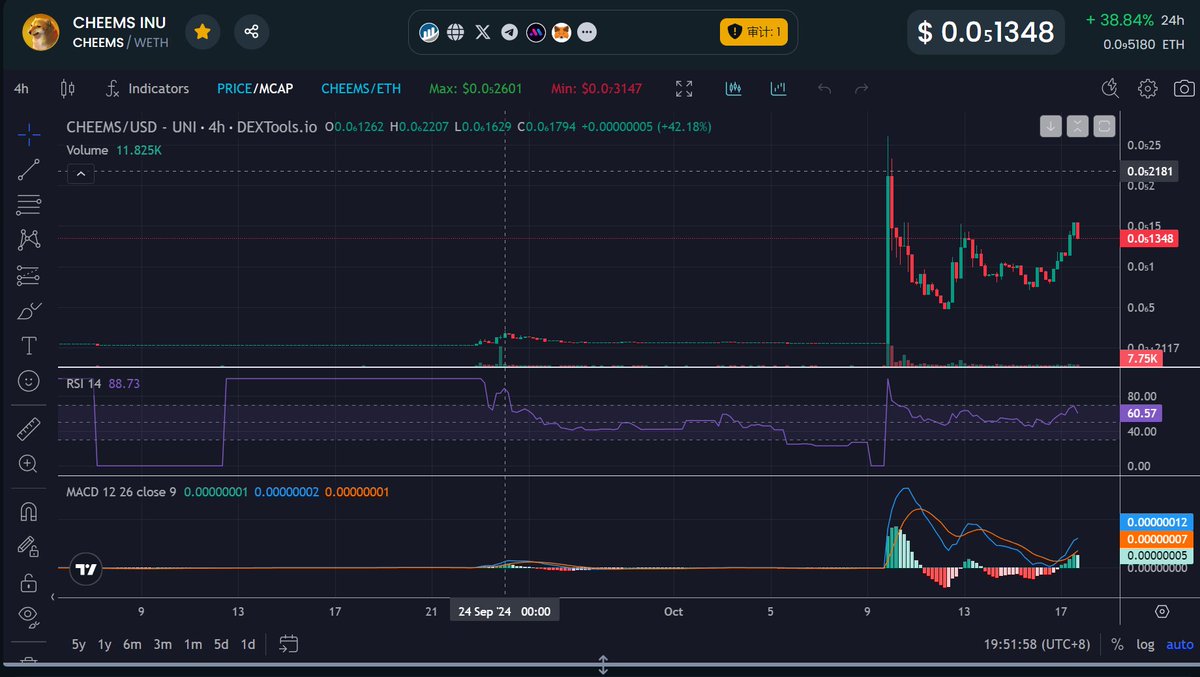Select the 6m date range
Image resolution: width=1200 pixels, height=677 pixels.
tap(132, 644)
